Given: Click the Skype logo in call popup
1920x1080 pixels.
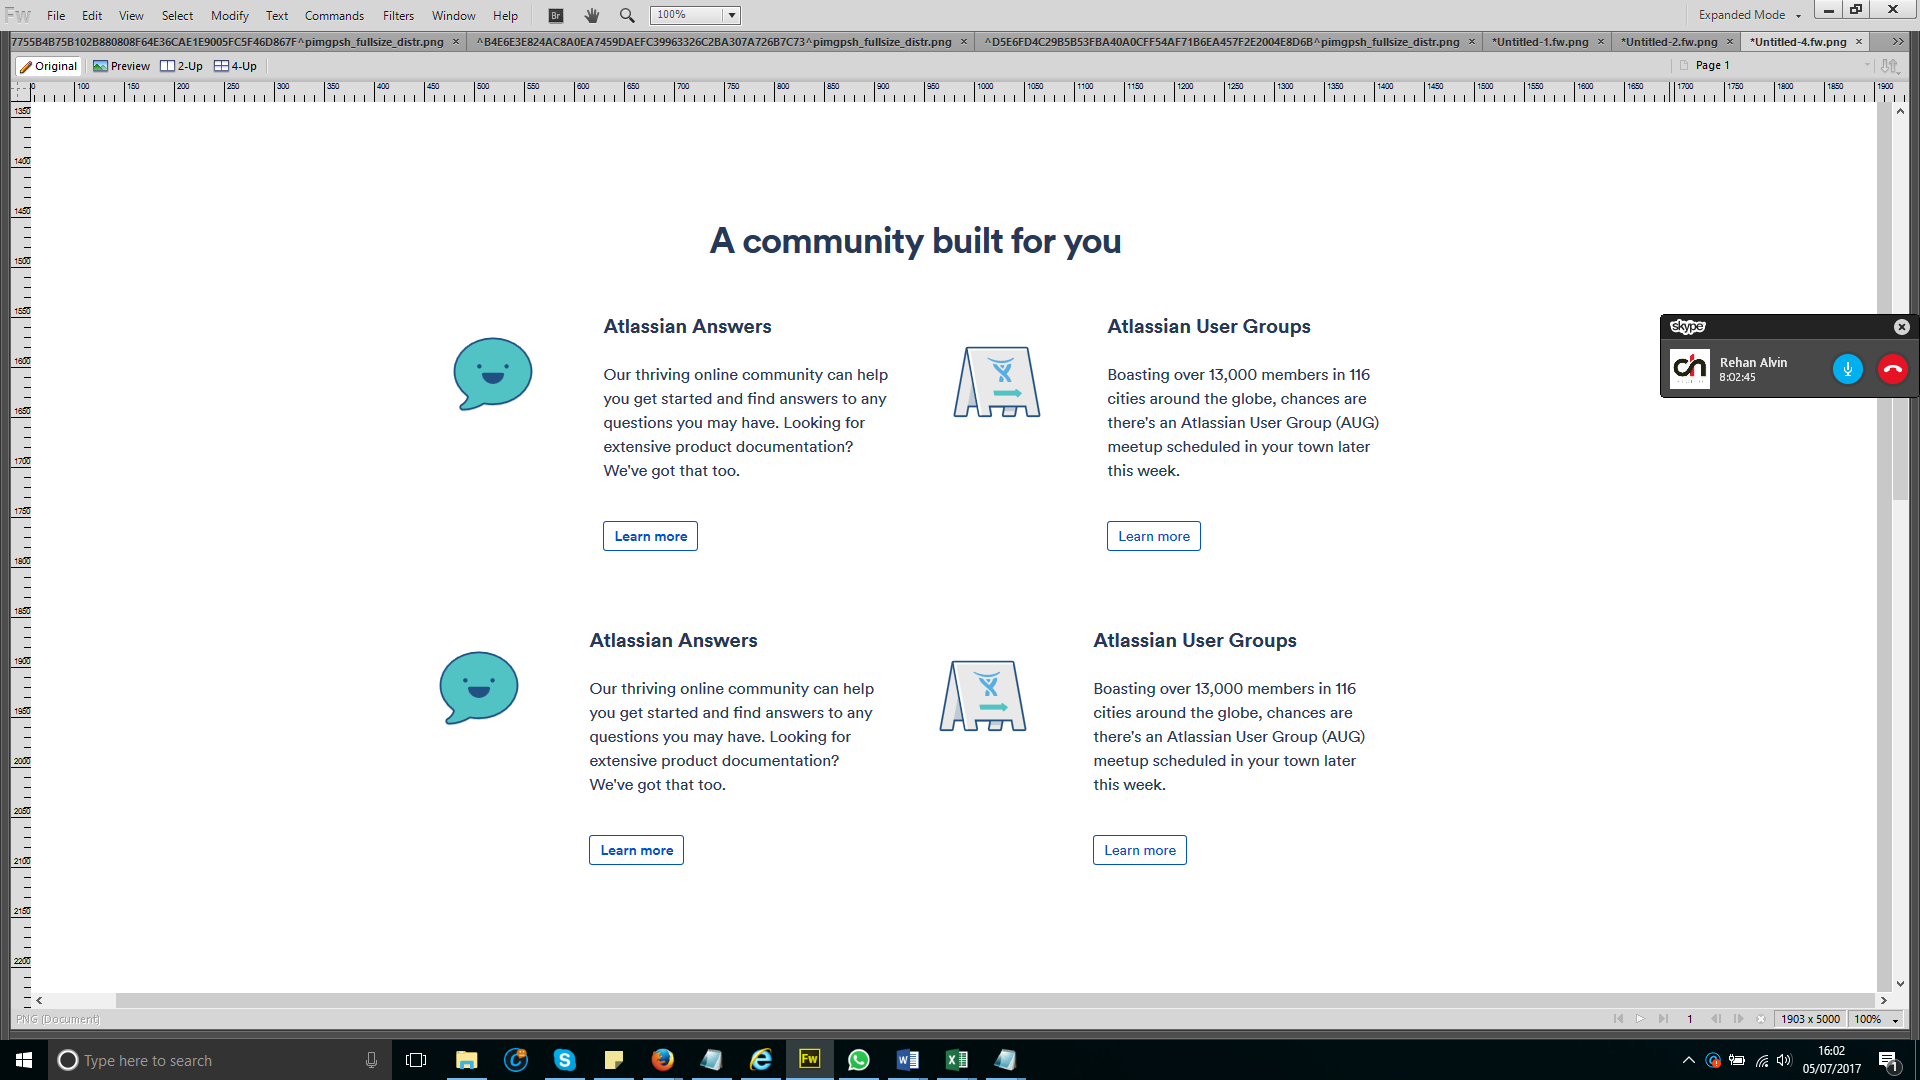Looking at the screenshot, I should [1688, 327].
